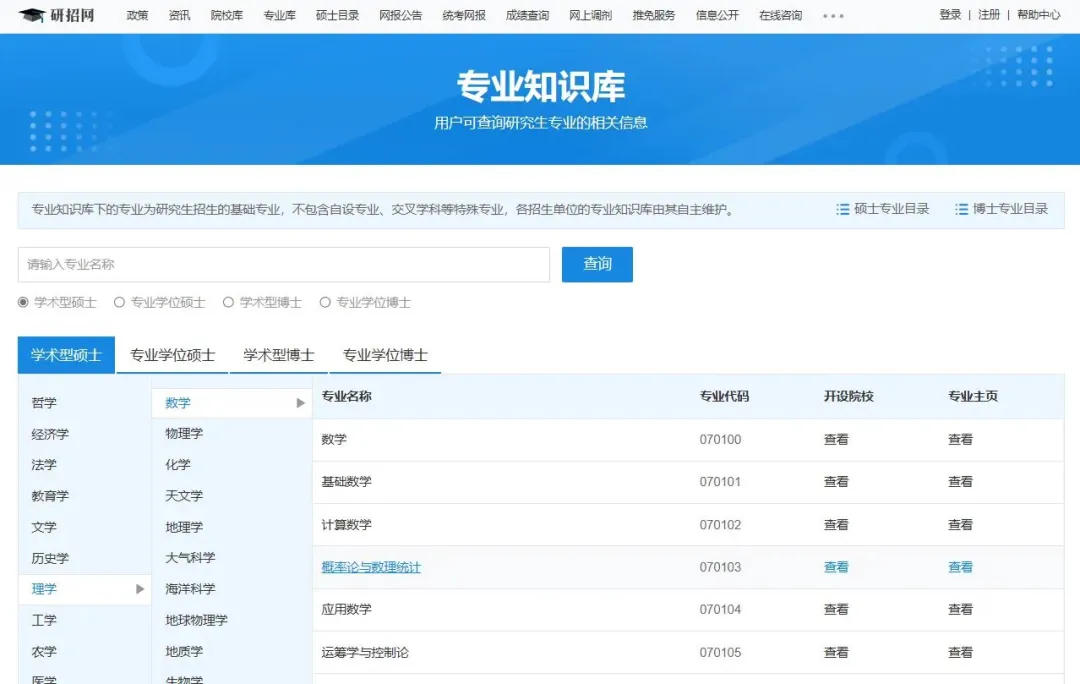Select the 专业学位博士 radio button
The image size is (1080, 684).
[x=325, y=302]
